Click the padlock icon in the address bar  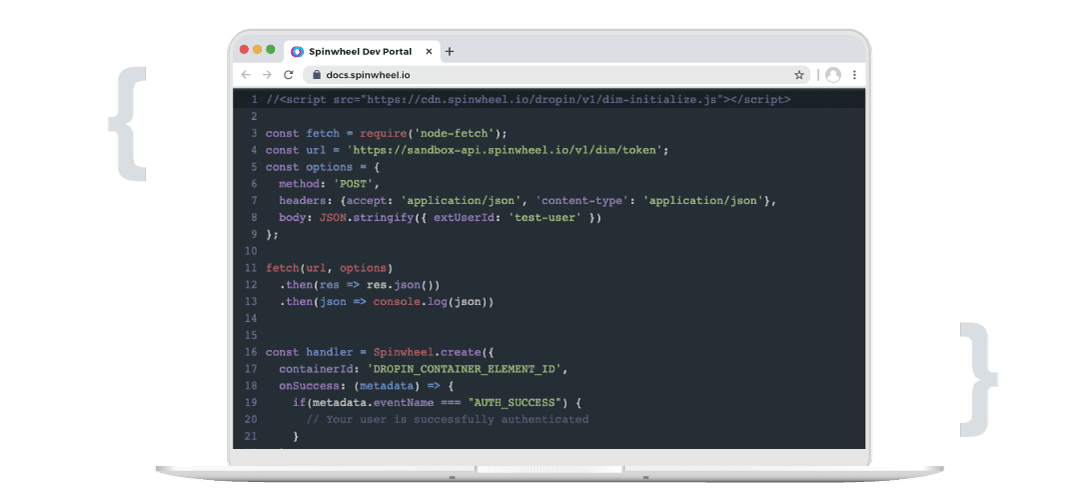317,75
